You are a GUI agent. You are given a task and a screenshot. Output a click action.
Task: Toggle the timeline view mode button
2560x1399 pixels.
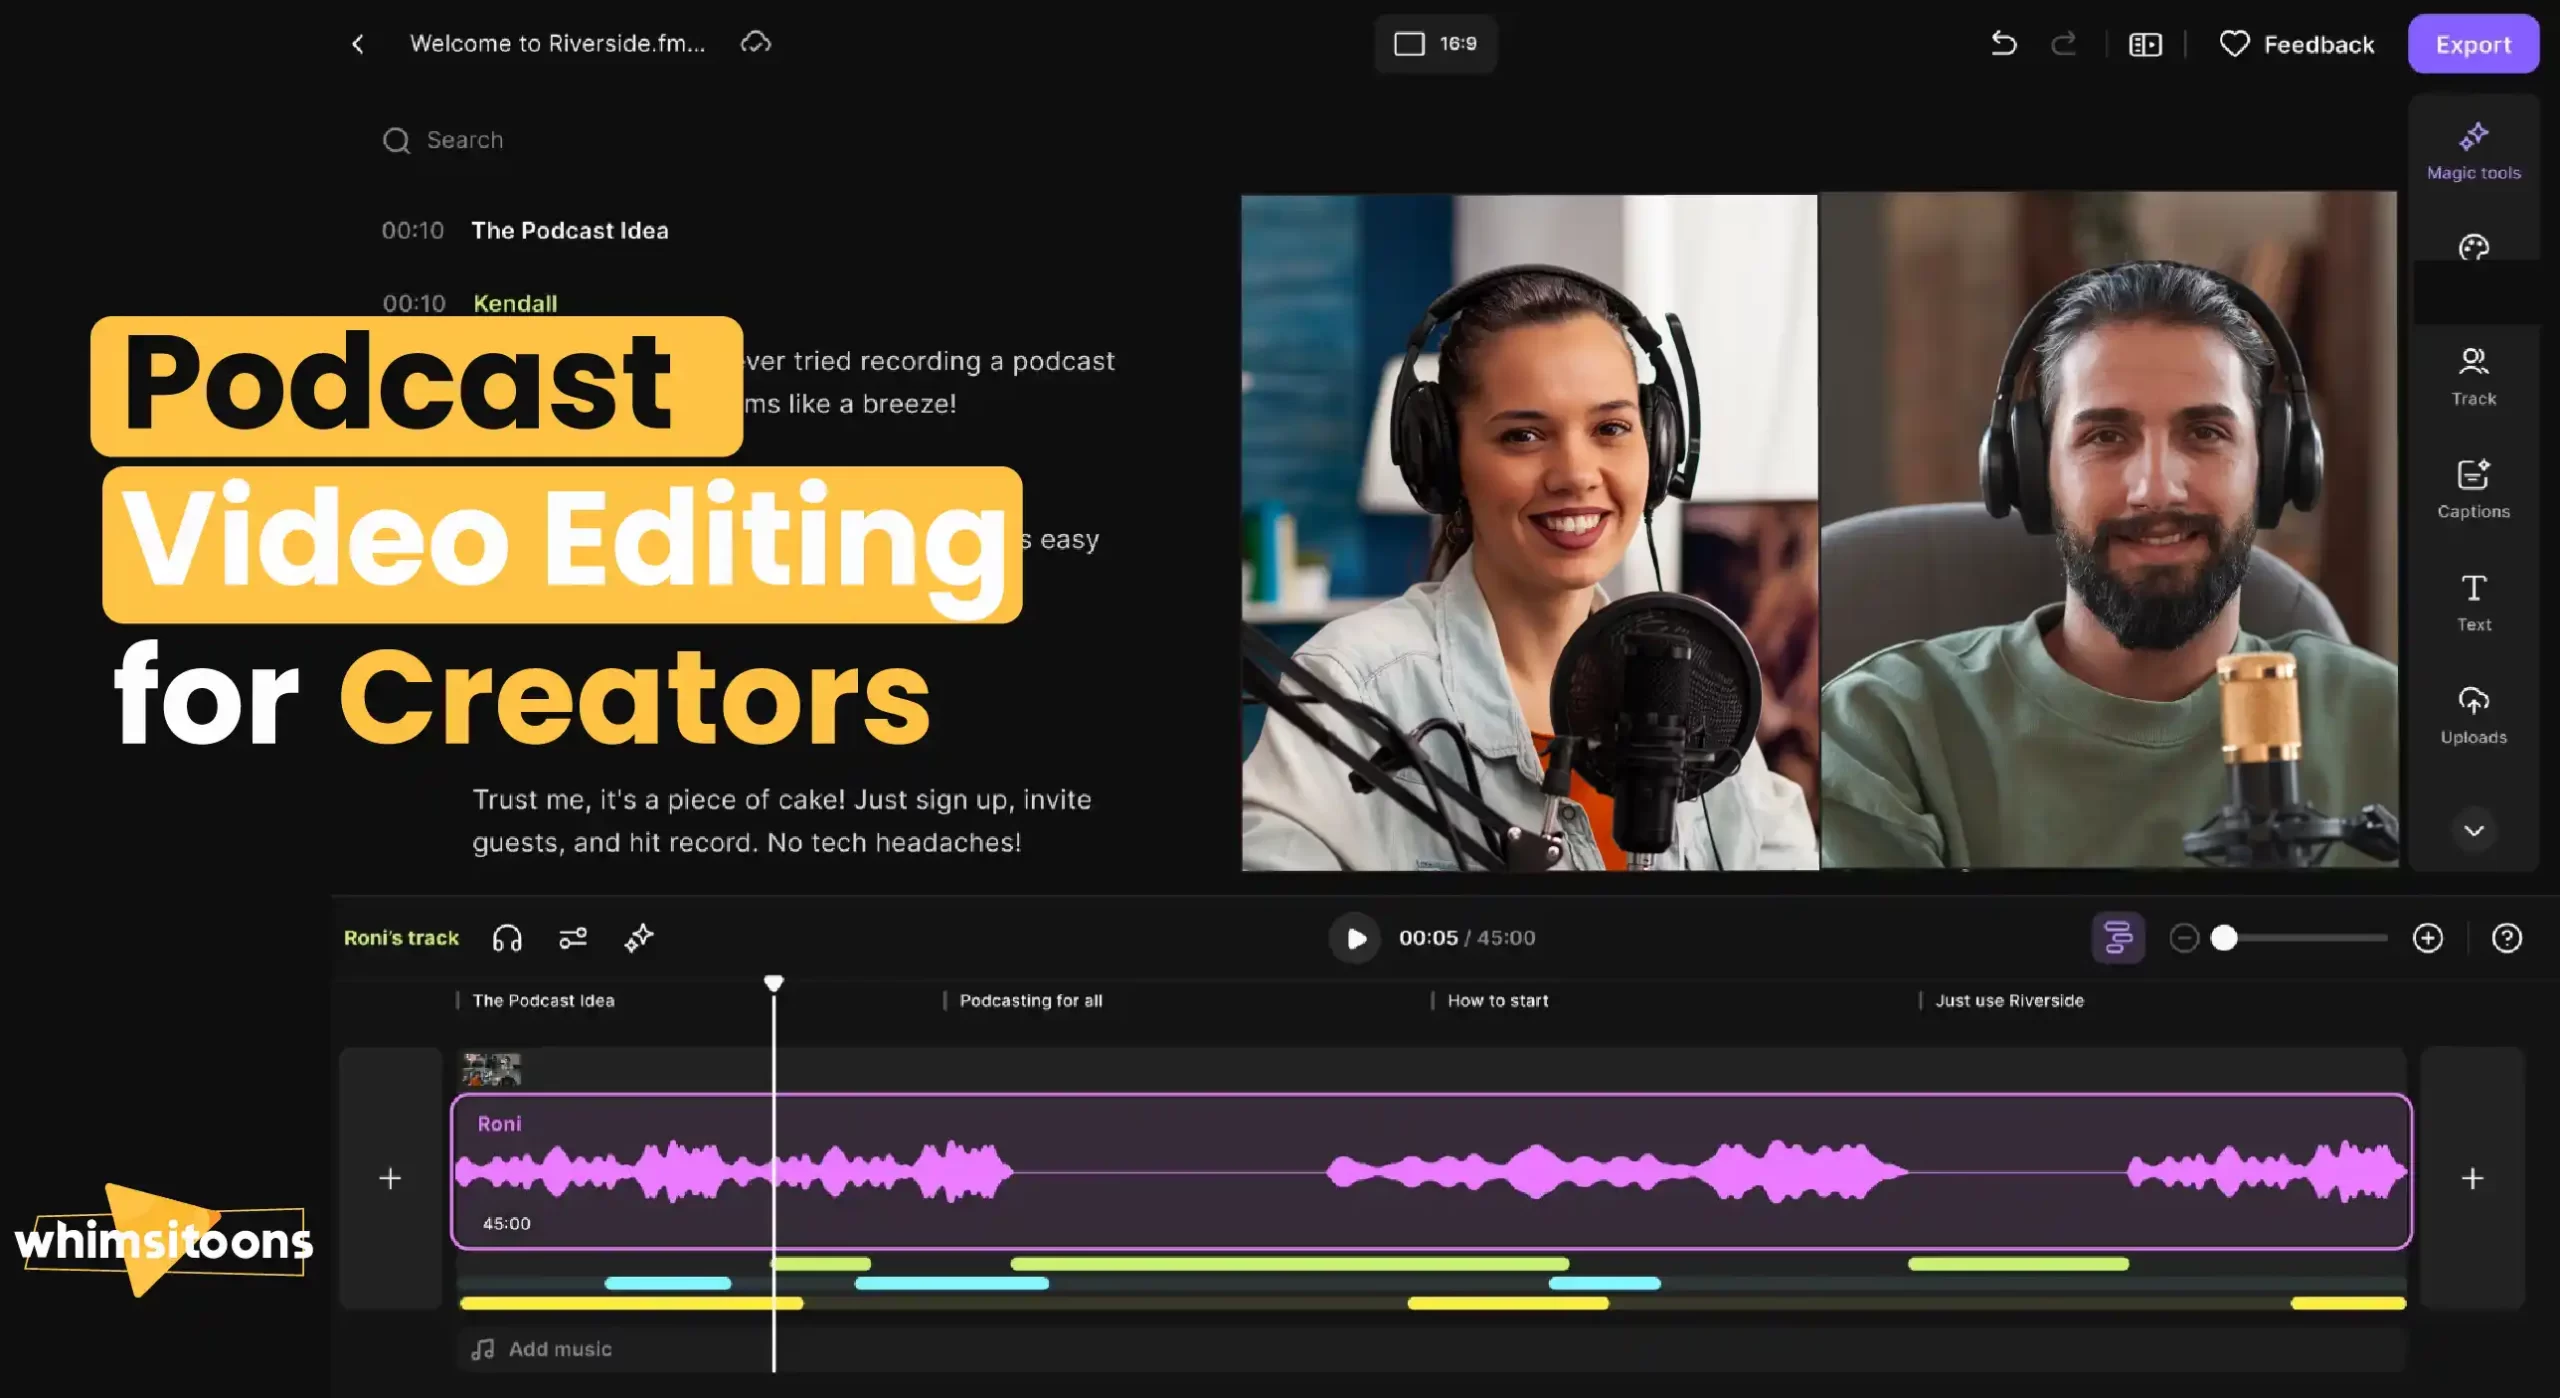click(x=2118, y=938)
